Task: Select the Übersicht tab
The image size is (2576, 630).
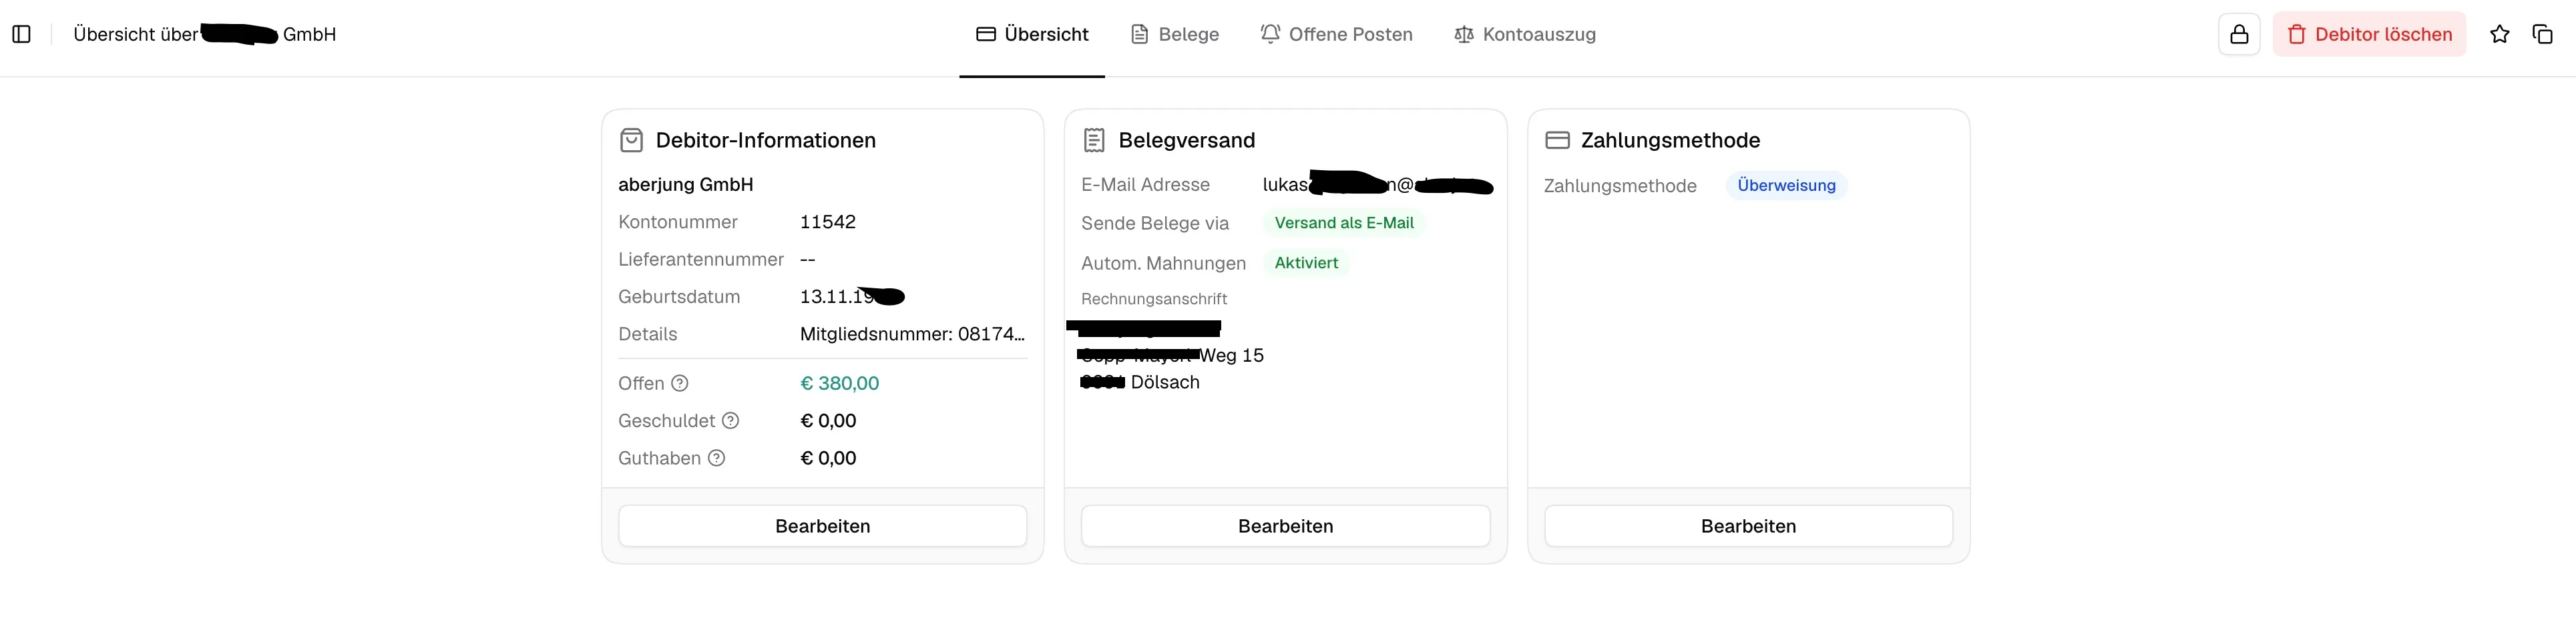Action: (1032, 35)
